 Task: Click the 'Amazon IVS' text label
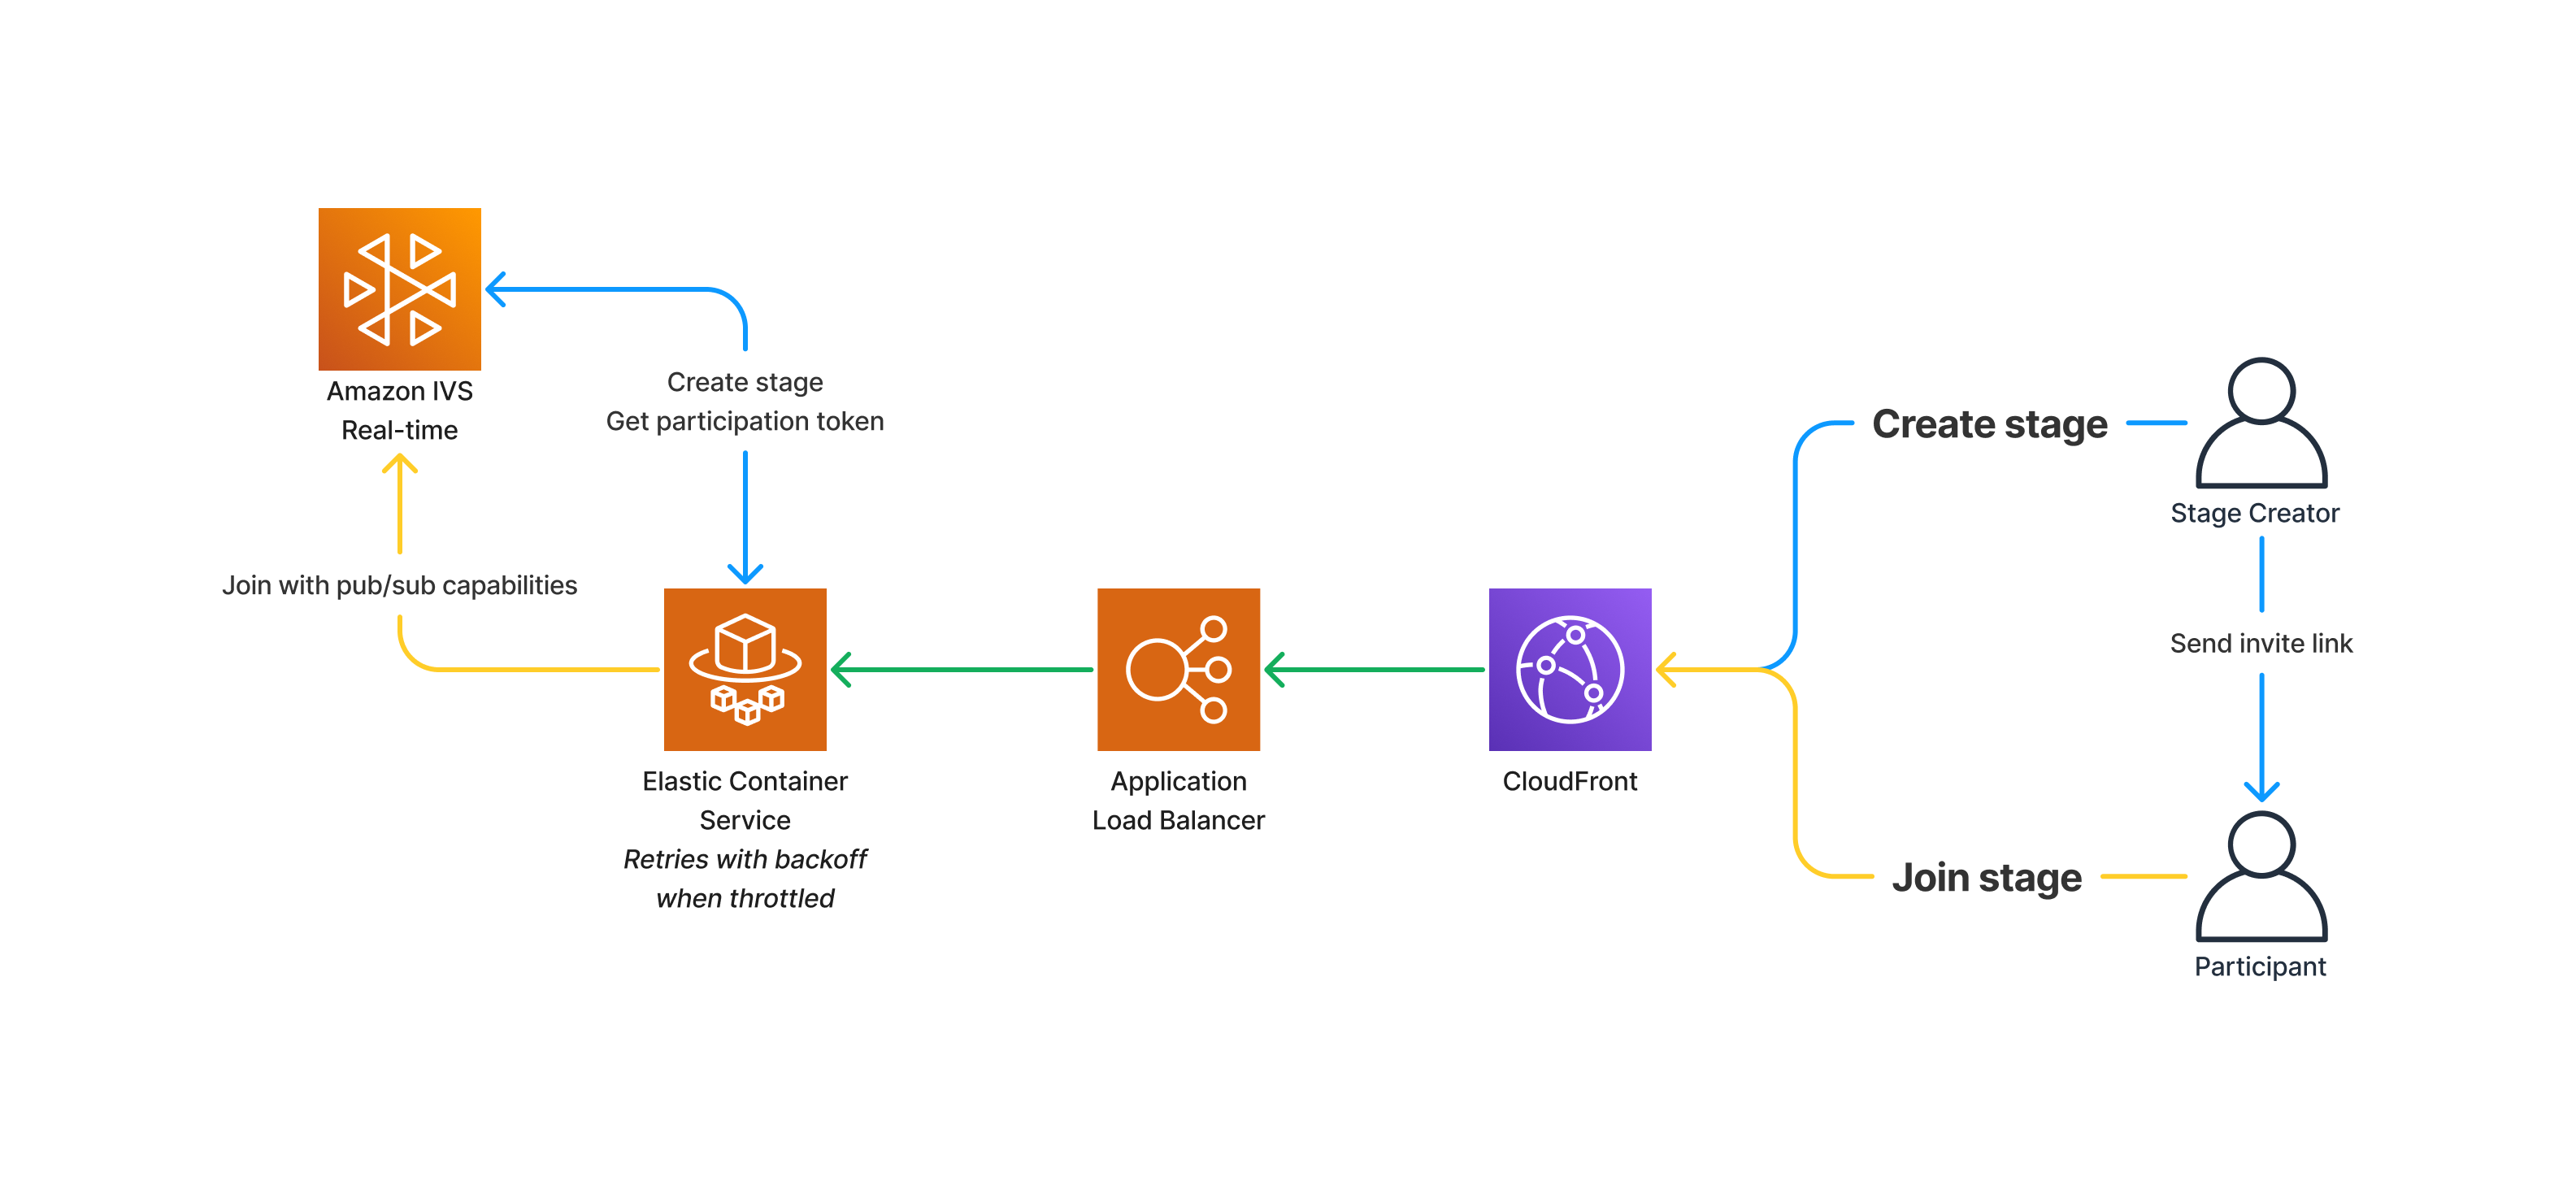[399, 391]
